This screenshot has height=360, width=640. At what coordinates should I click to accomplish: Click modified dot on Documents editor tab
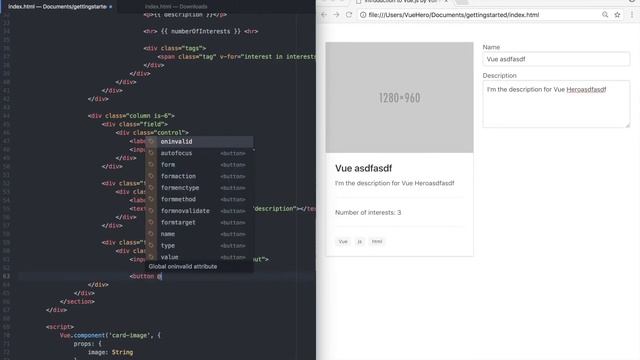(111, 7)
